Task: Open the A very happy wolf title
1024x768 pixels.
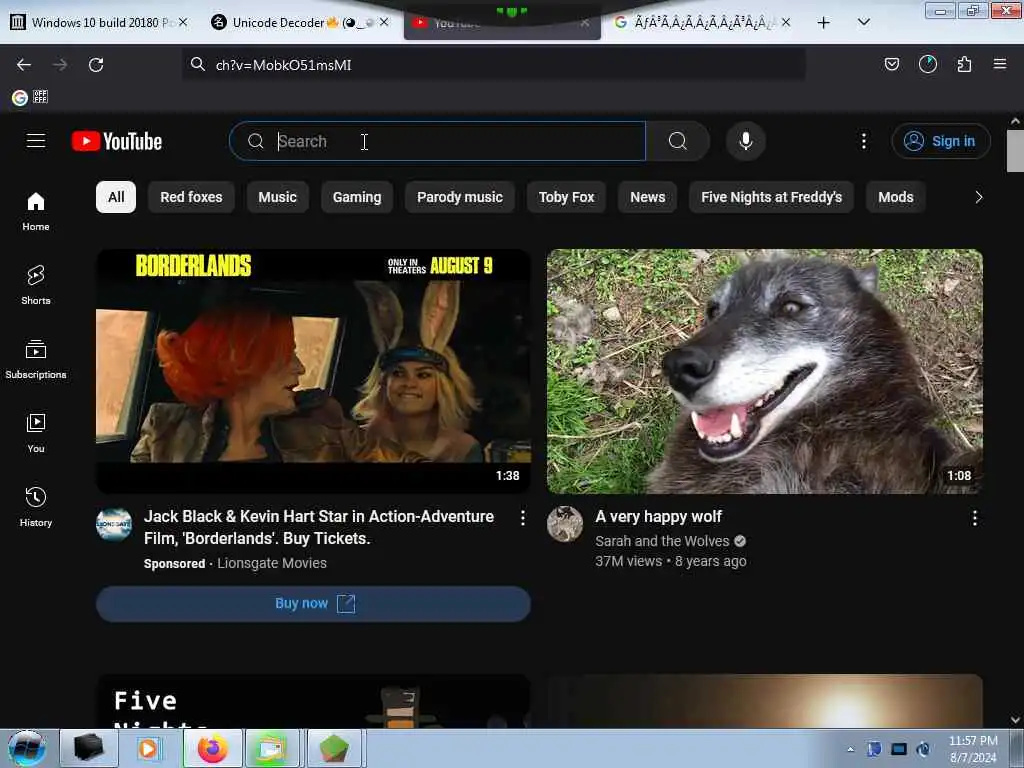Action: (x=658, y=517)
